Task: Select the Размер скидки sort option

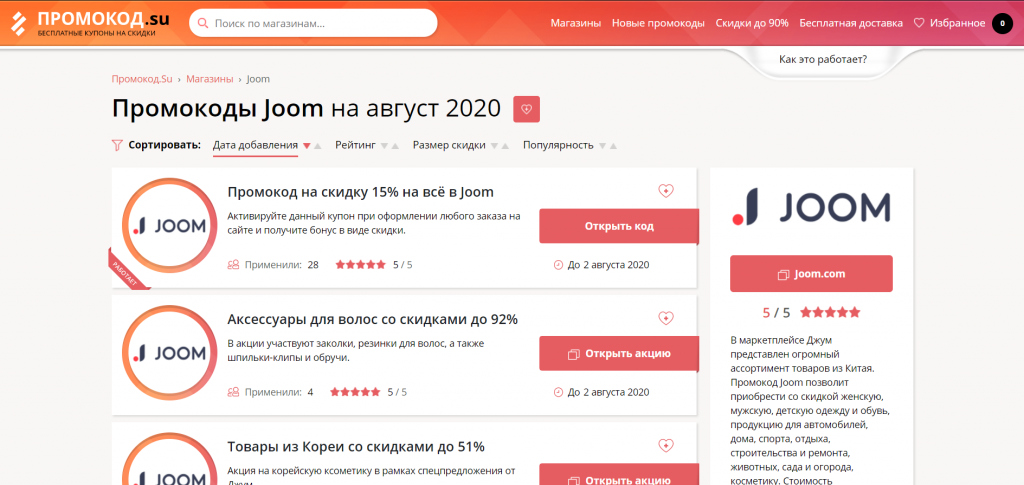Action: coord(449,145)
